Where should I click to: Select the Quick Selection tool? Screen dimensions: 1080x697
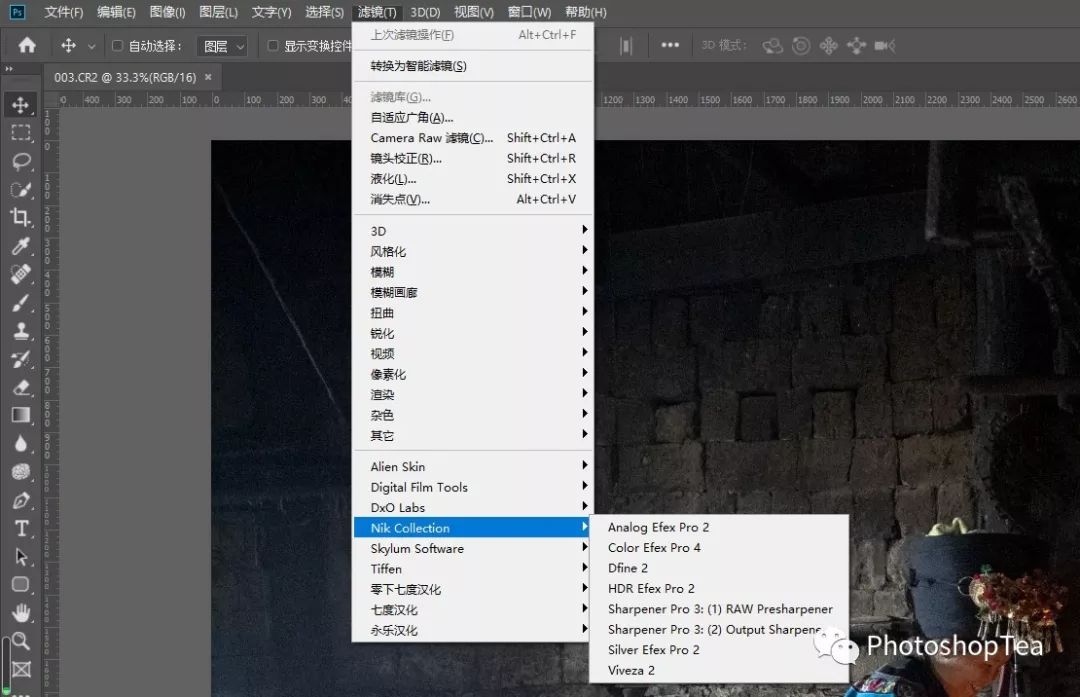tap(21, 189)
